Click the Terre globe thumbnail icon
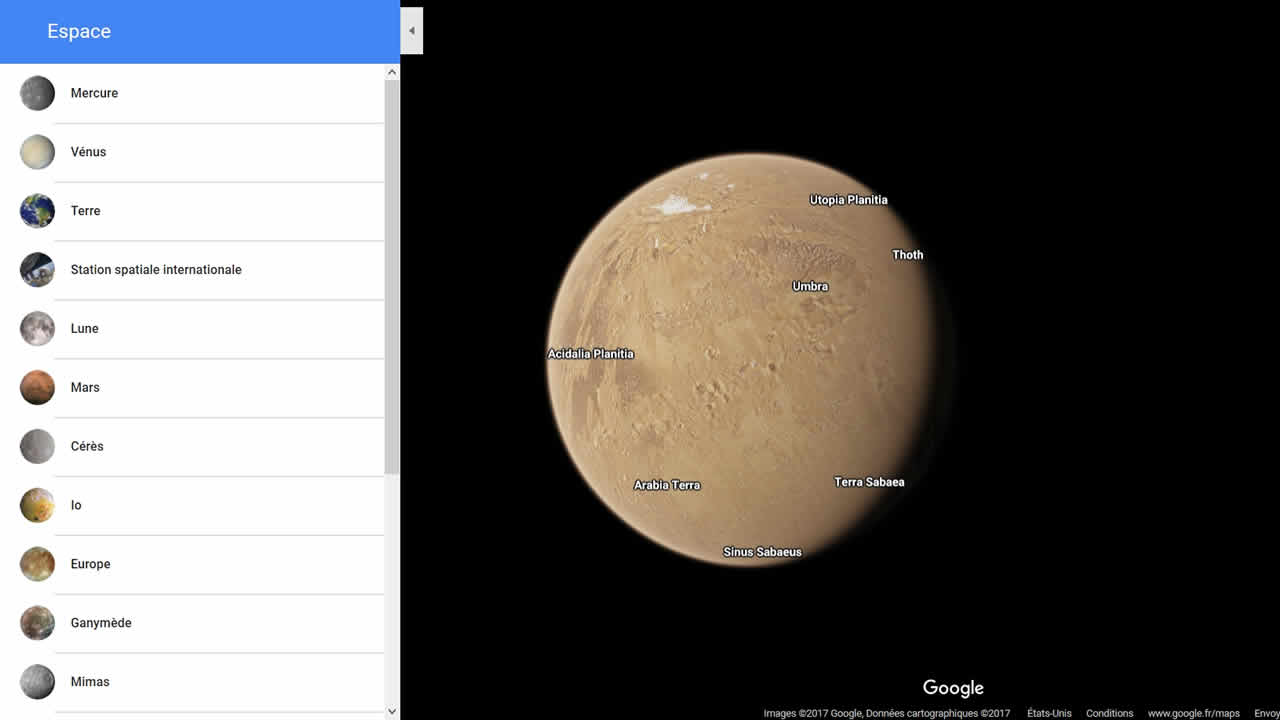The height and width of the screenshot is (720, 1280). point(37,211)
